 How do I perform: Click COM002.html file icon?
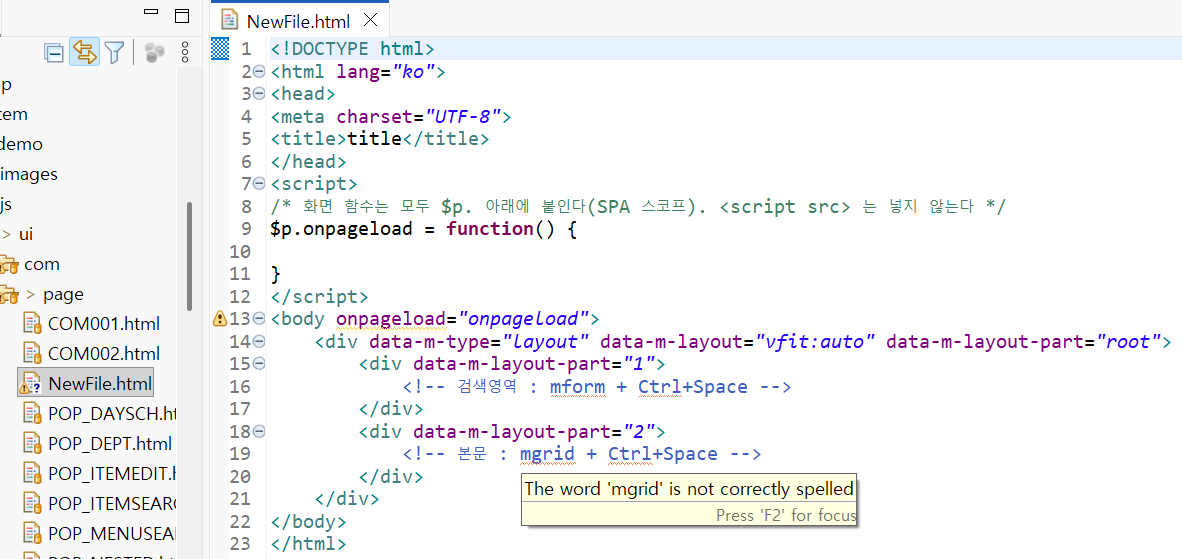pos(32,354)
